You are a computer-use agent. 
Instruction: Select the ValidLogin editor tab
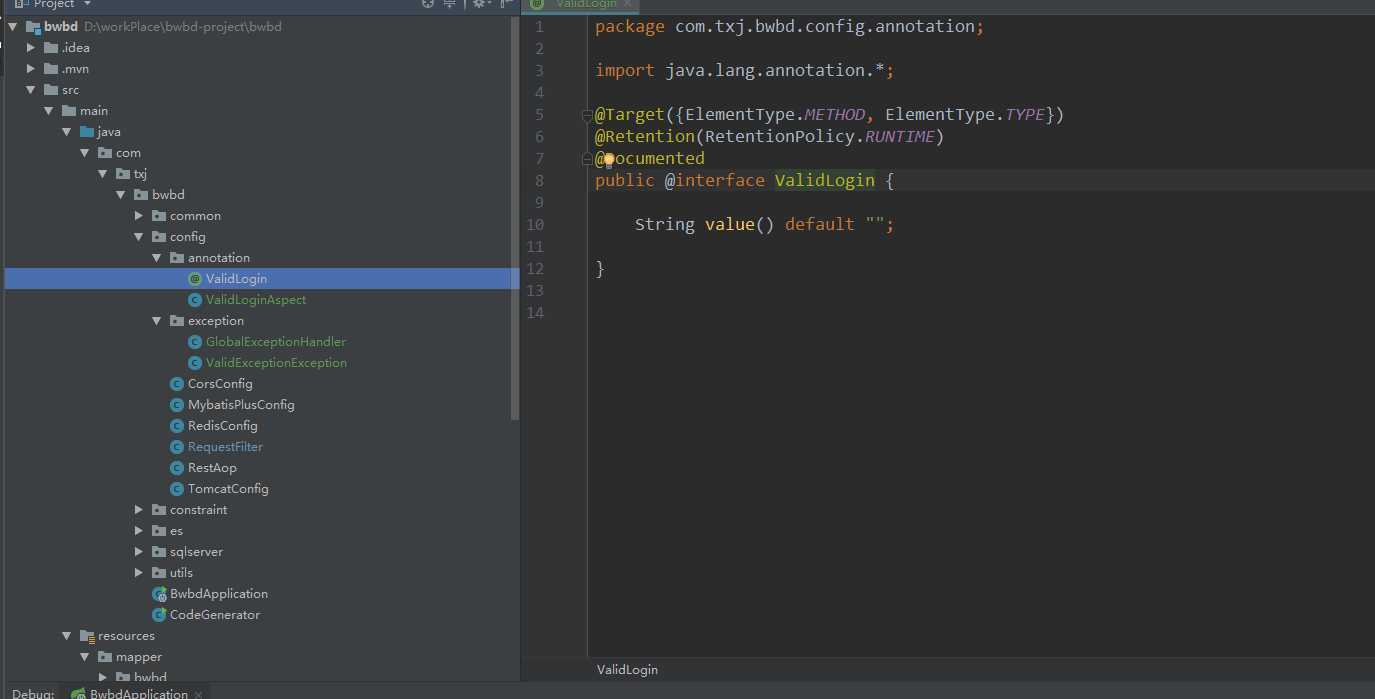coord(585,4)
